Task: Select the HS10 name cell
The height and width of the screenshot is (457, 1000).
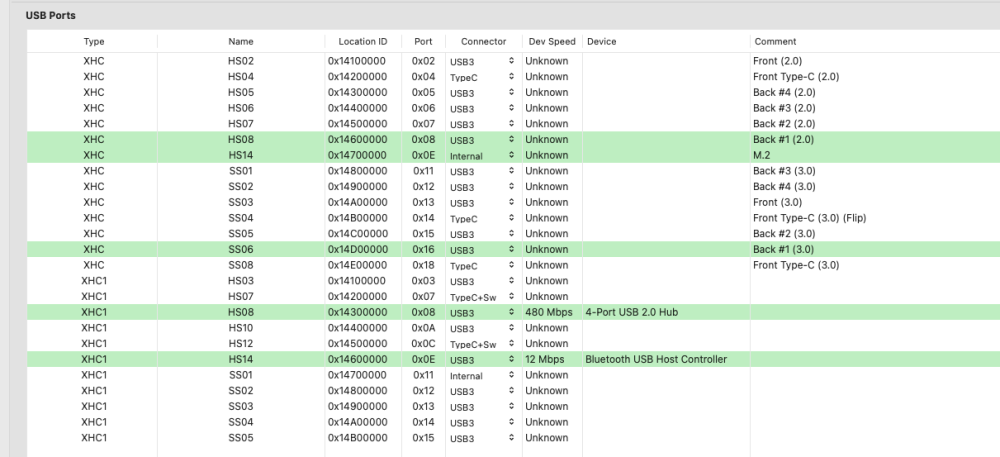Action: click(241, 328)
